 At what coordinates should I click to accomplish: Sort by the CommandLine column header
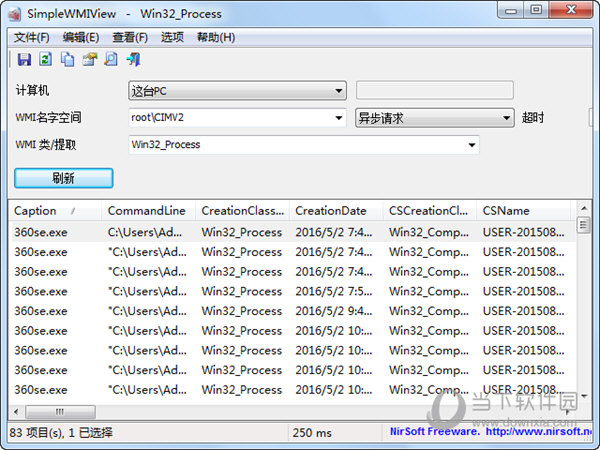pos(148,210)
